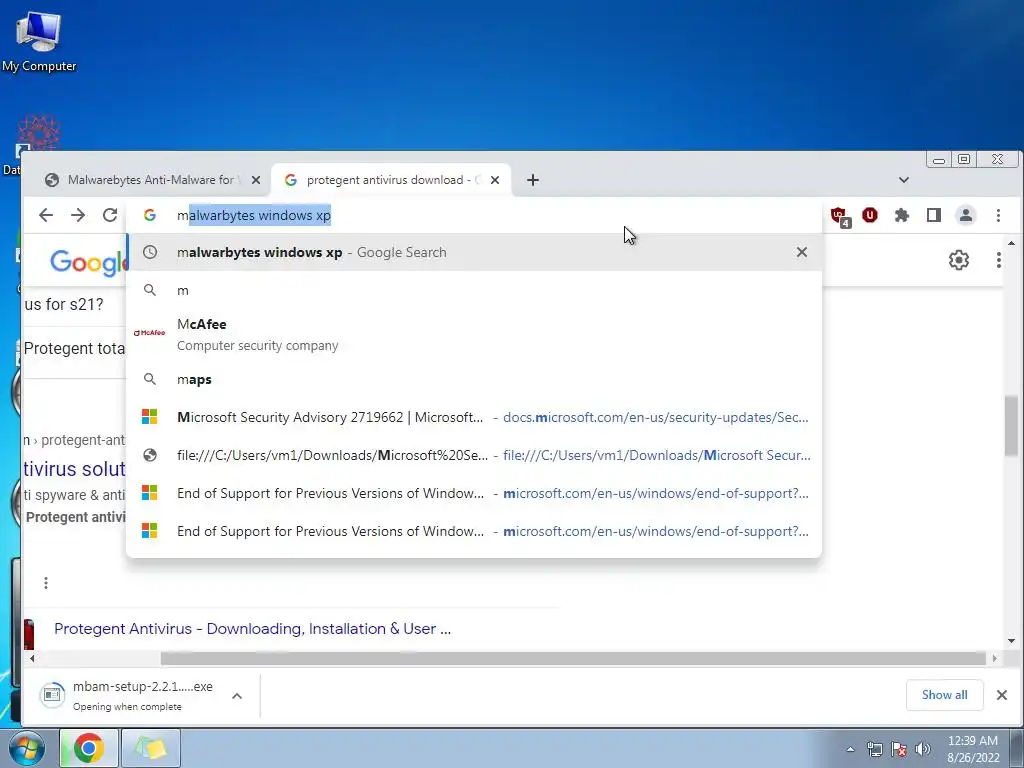Viewport: 1024px width, 768px height.
Task: Go forward with the forward arrow
Action: click(78, 215)
